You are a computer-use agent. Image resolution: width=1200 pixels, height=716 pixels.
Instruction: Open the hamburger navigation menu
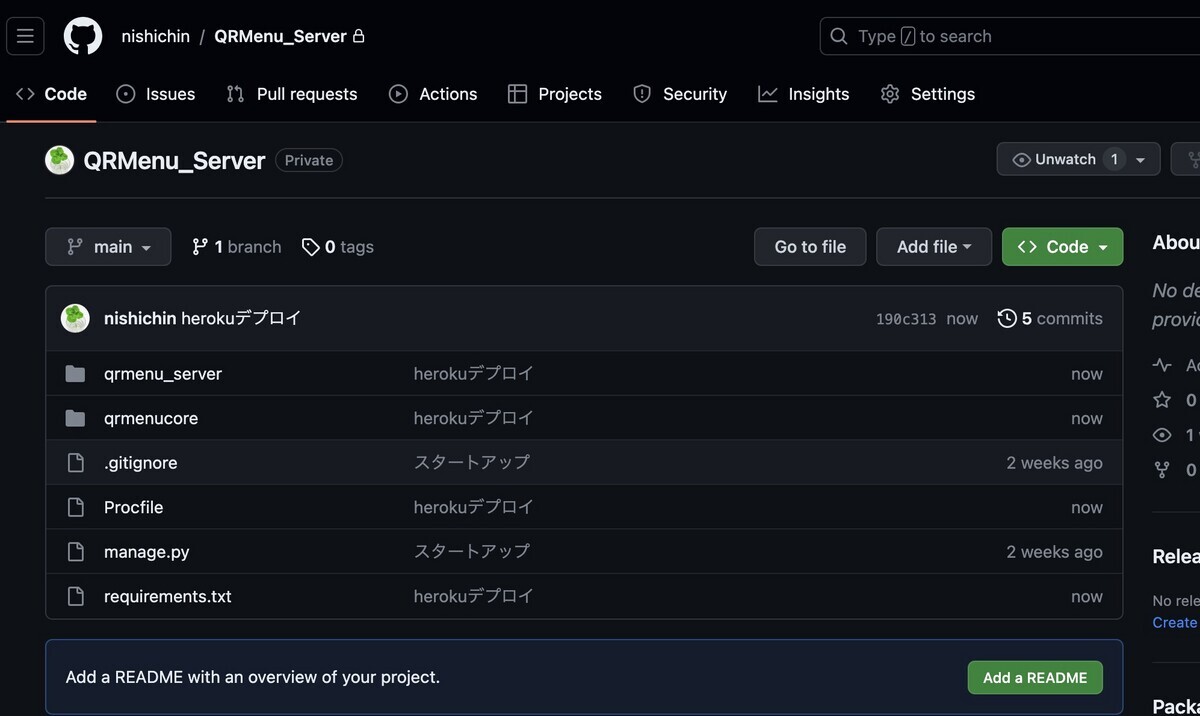[x=25, y=36]
